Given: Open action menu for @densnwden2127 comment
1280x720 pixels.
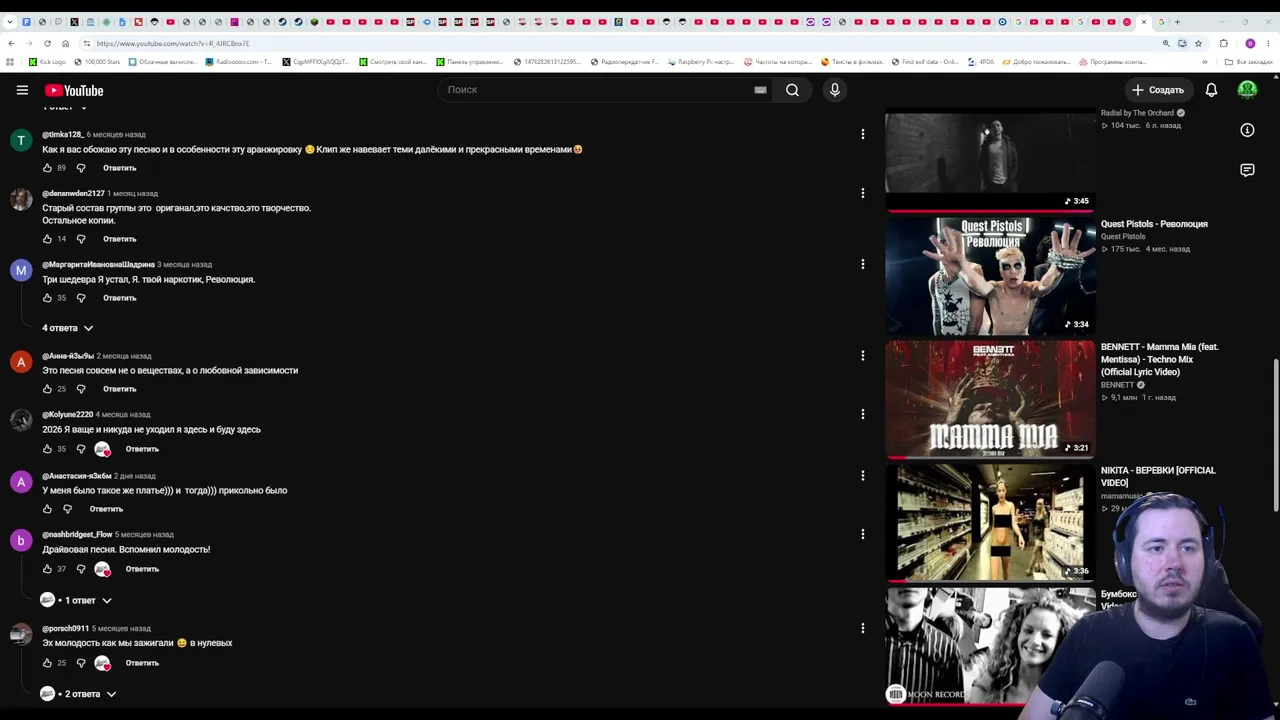Looking at the screenshot, I should pyautogui.click(x=863, y=193).
